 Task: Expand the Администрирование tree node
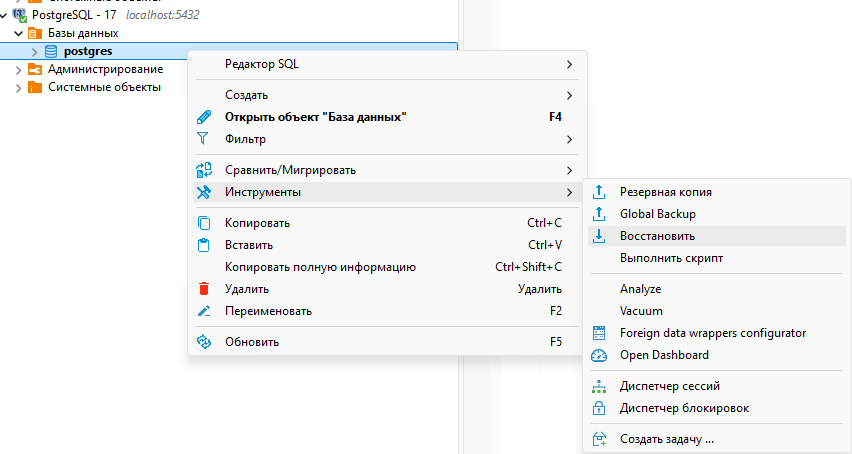tap(18, 70)
